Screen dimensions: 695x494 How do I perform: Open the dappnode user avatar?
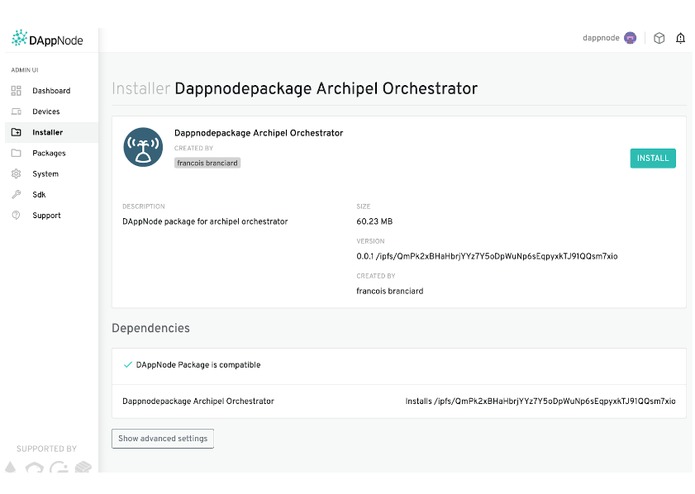[630, 38]
